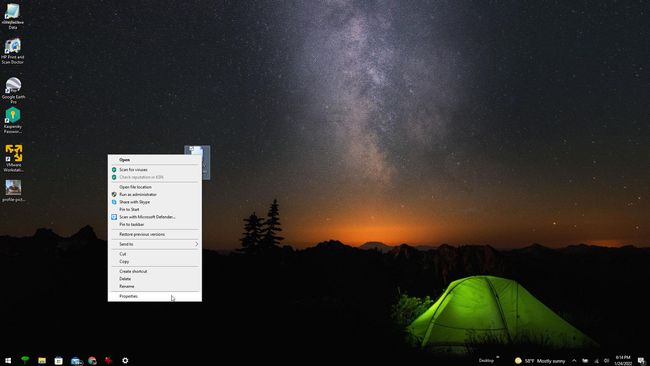
Task: Expand the Send to submenu
Action: pyautogui.click(x=155, y=244)
